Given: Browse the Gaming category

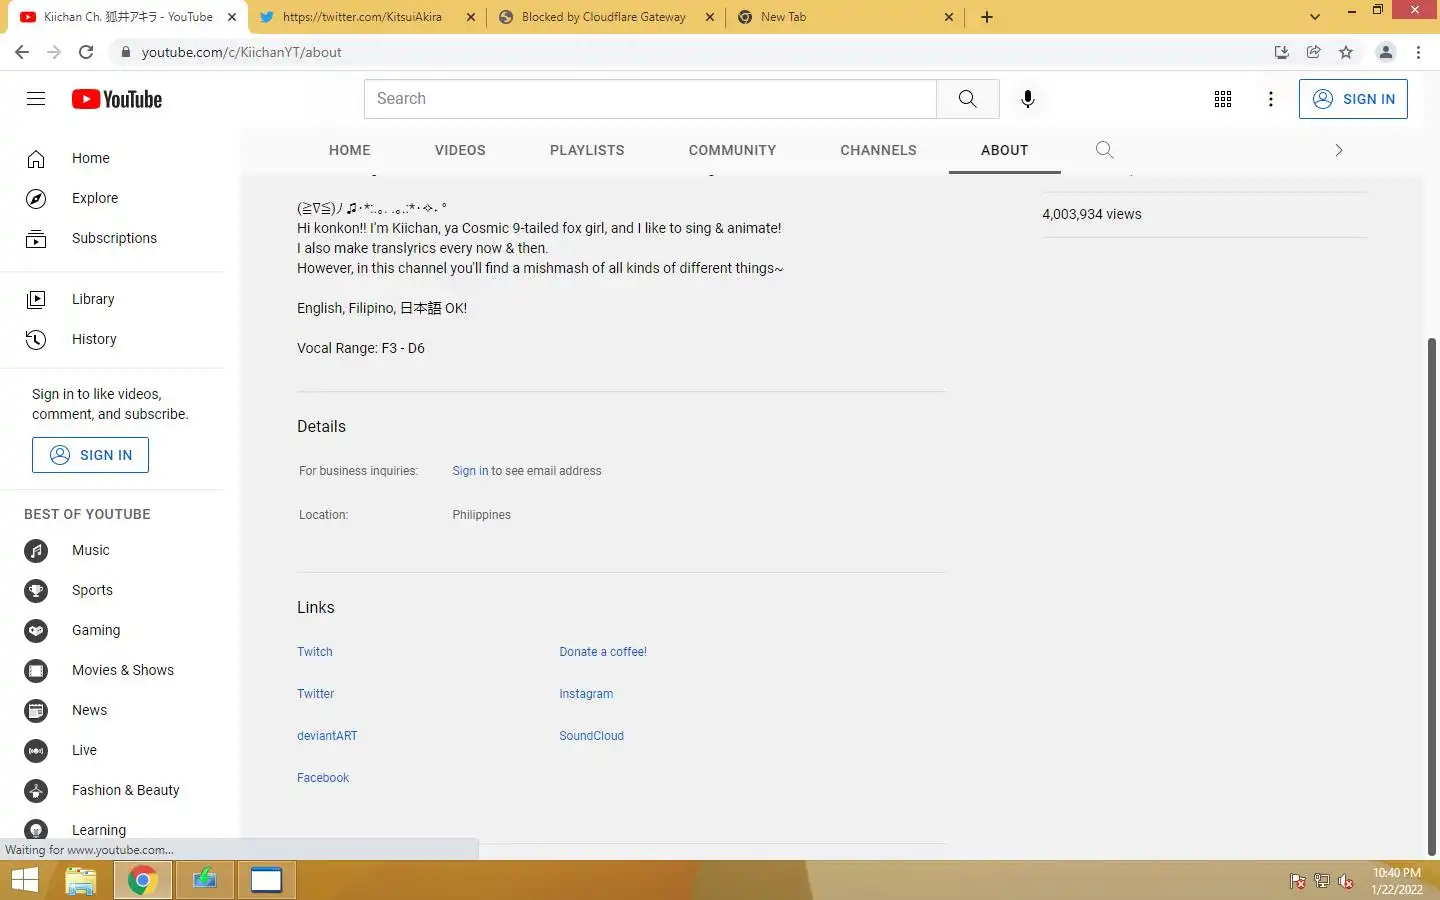Looking at the screenshot, I should click(95, 630).
